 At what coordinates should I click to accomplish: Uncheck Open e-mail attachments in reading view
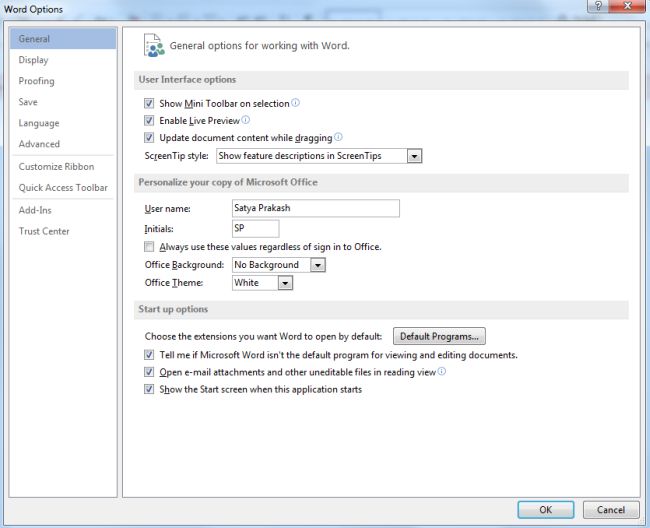tap(149, 372)
